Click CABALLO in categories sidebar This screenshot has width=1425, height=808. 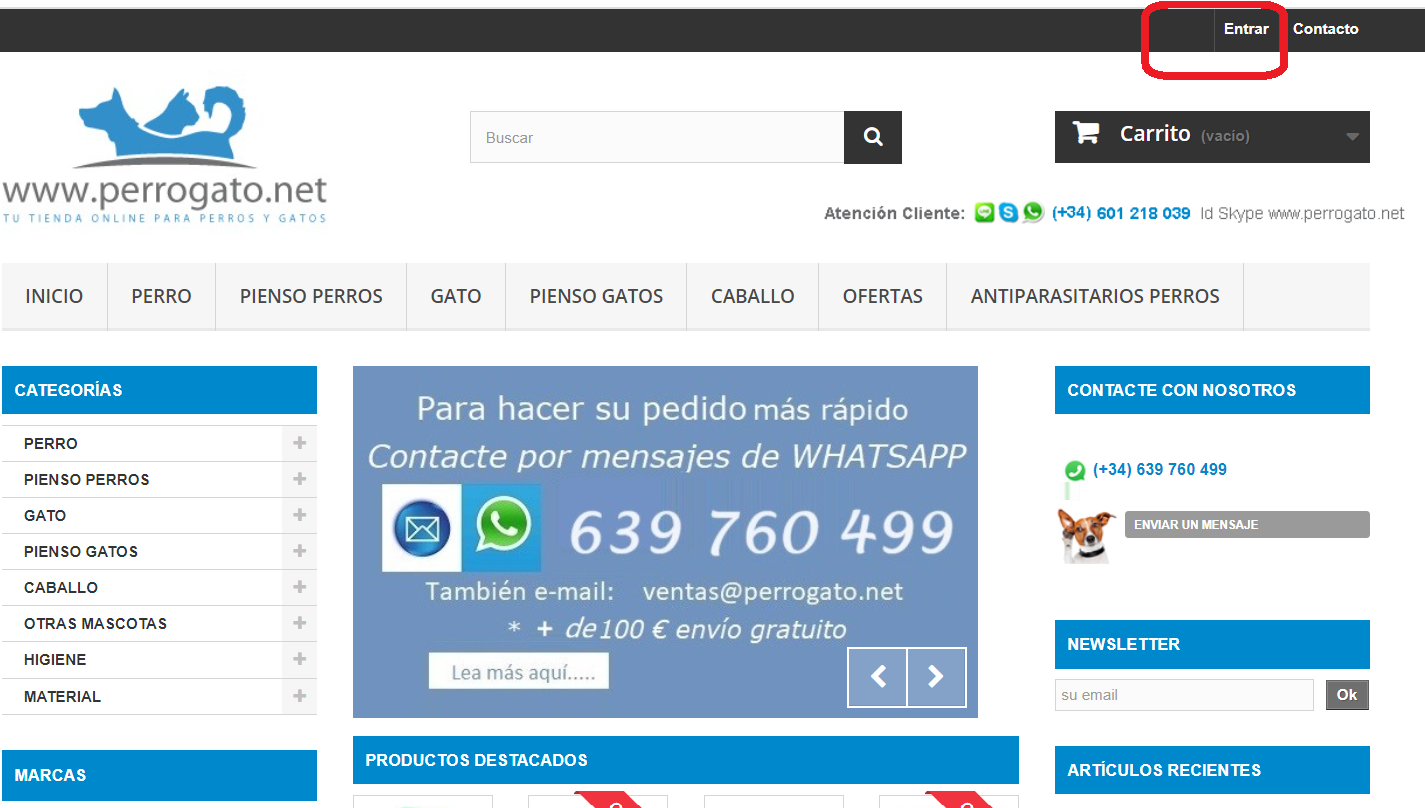pos(61,587)
